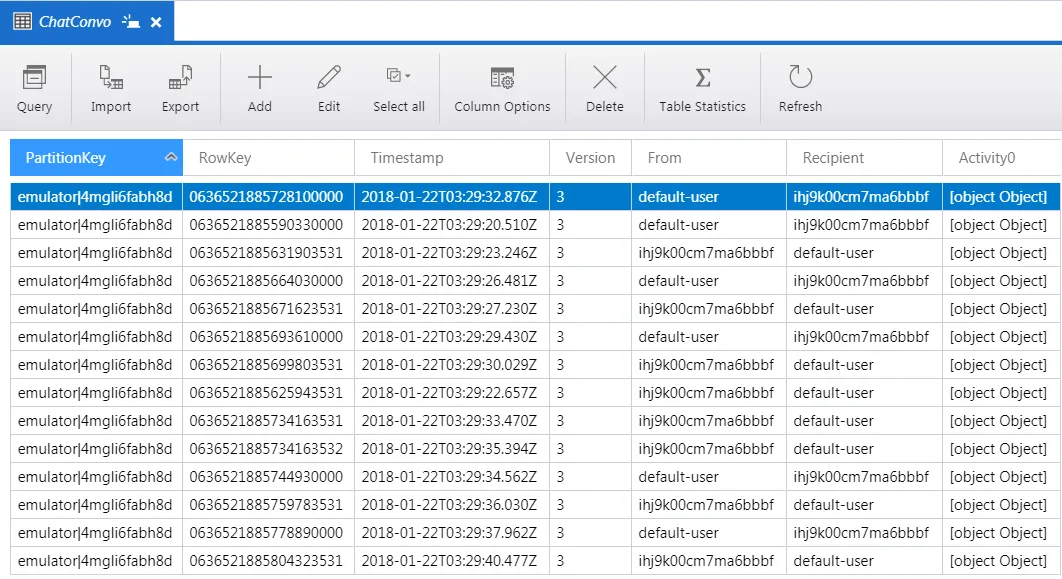Select row with timestamp 03:29:20.510Z

tap(535, 225)
